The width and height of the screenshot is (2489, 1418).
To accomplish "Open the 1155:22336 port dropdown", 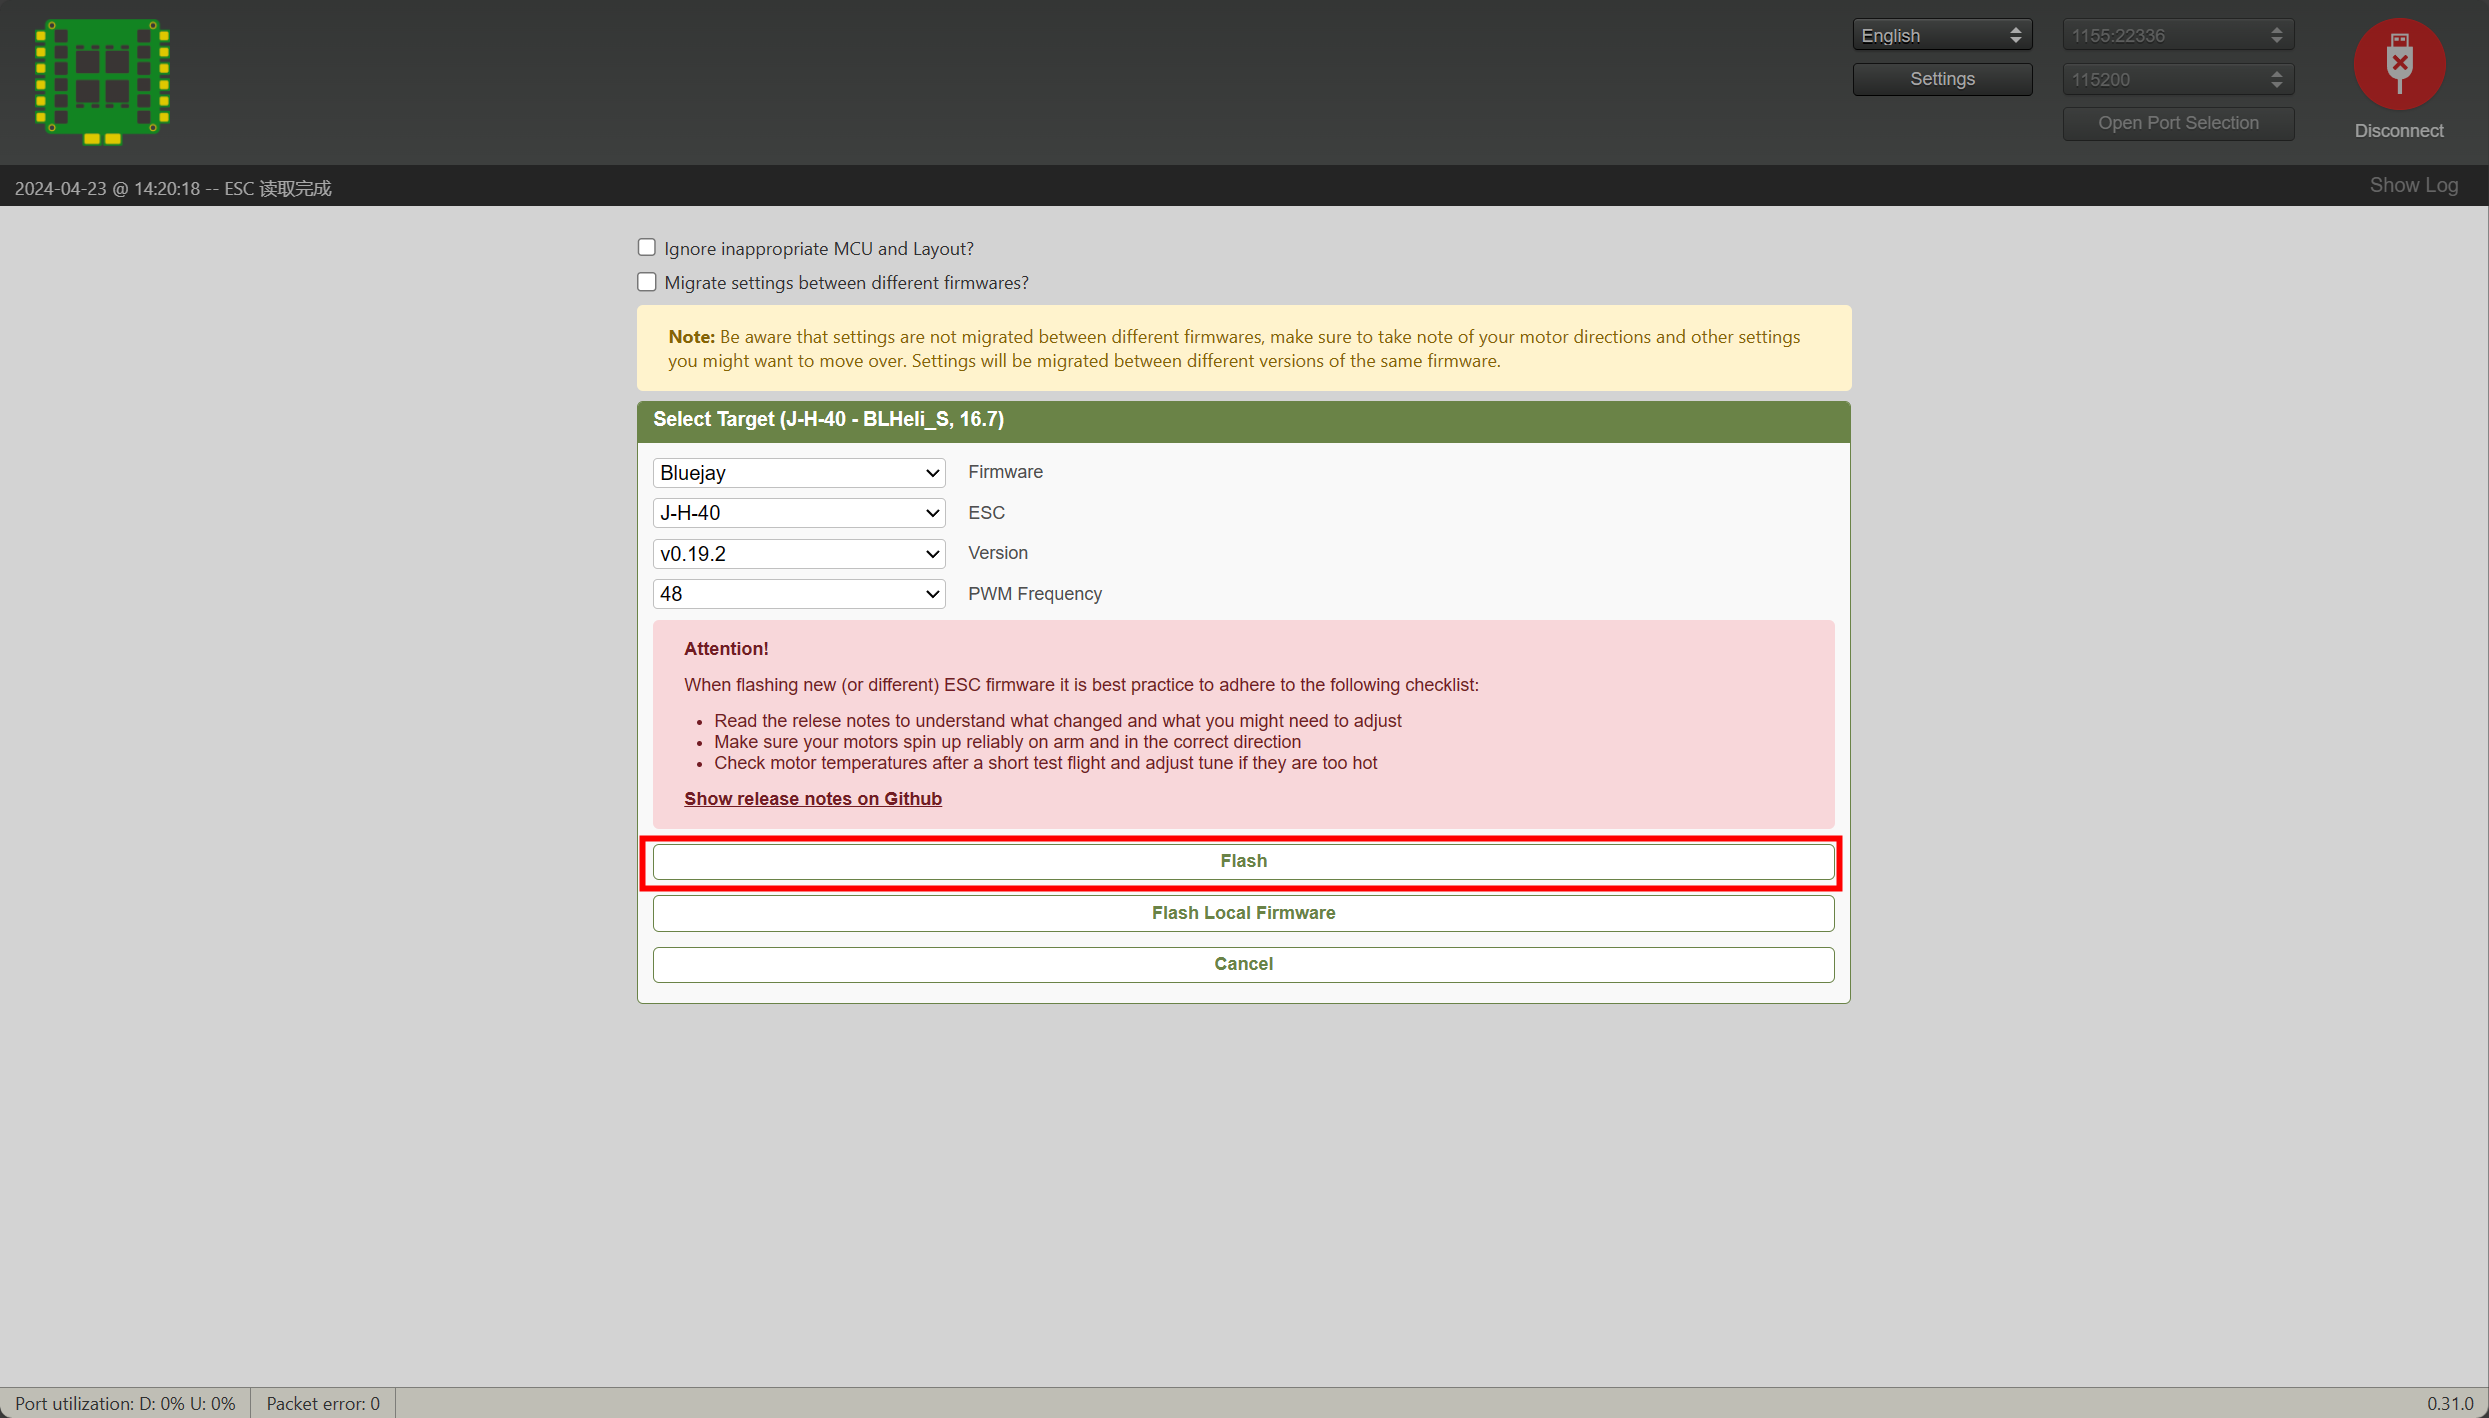I will (x=2177, y=35).
